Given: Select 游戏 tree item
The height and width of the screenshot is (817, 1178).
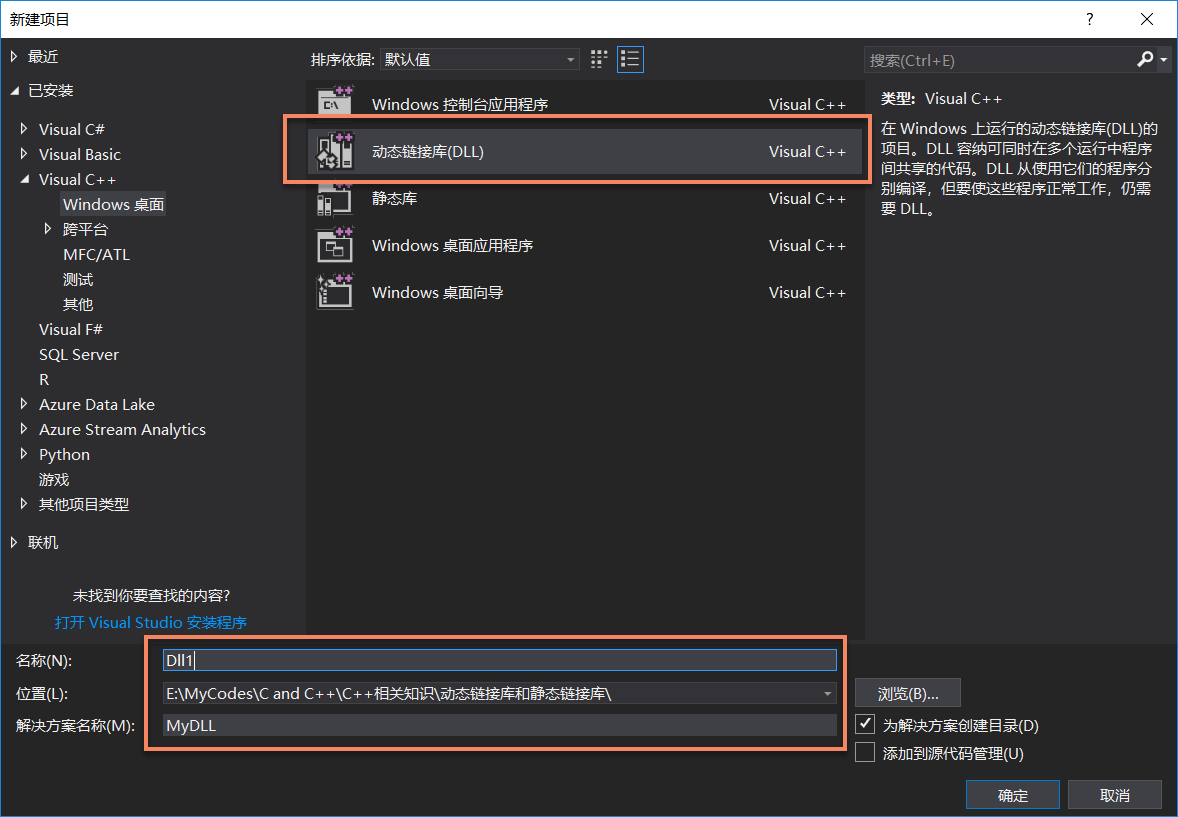Looking at the screenshot, I should pyautogui.click(x=54, y=480).
